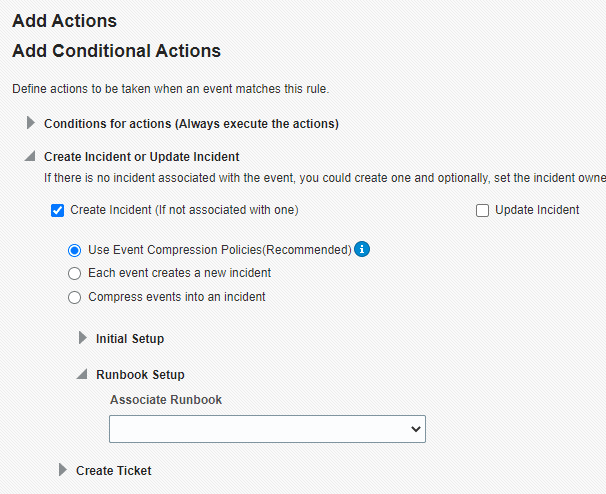
Task: Click the Update Incident label text
Action: (x=537, y=210)
